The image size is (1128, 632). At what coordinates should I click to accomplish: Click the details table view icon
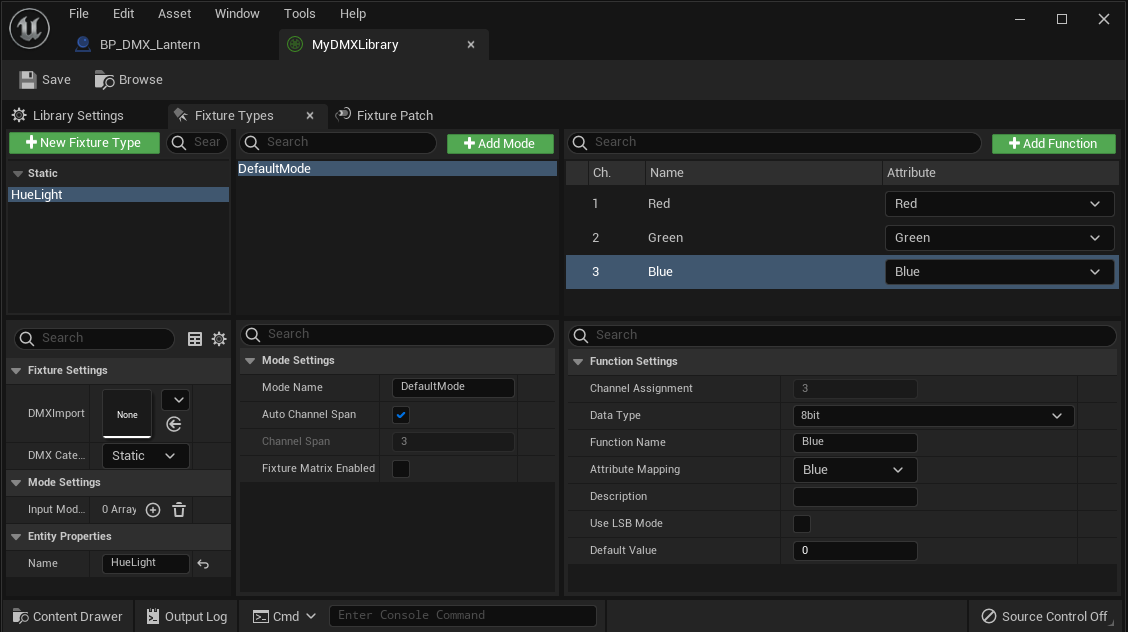195,339
